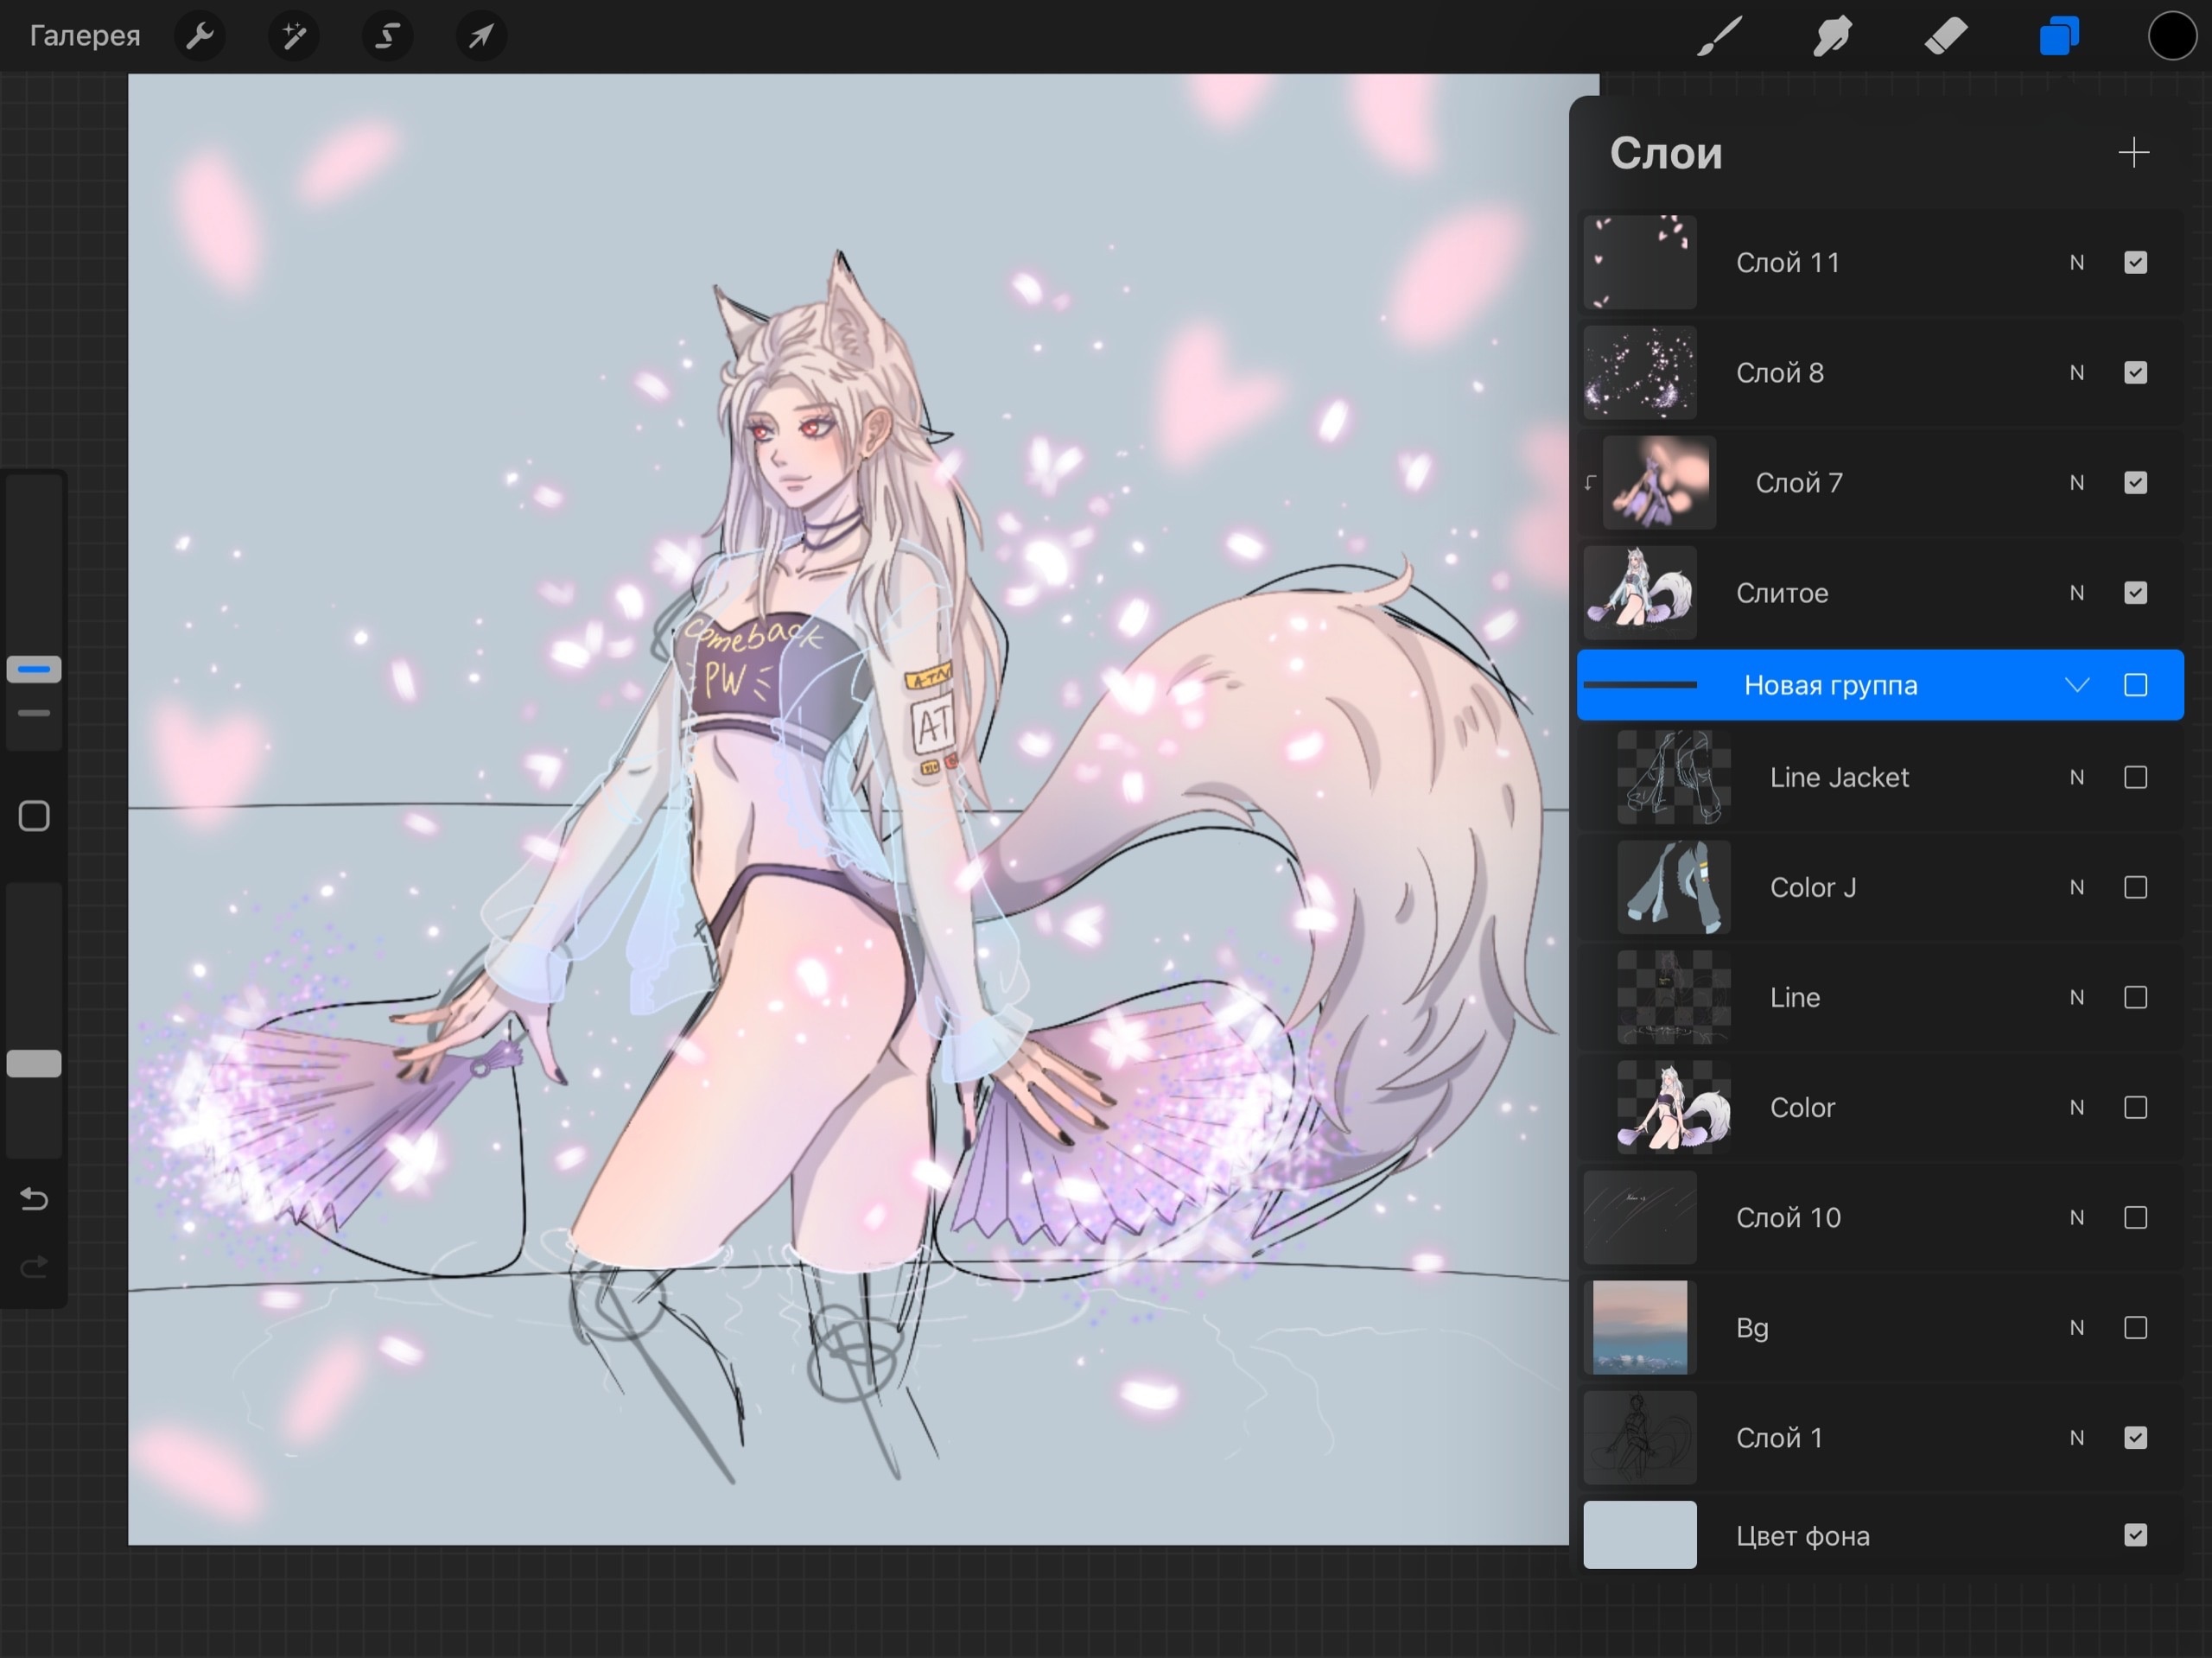Screen dimensions: 2212x1658
Task: Tap the Цвет фона background color thumbnail
Action: tap(1640, 1535)
